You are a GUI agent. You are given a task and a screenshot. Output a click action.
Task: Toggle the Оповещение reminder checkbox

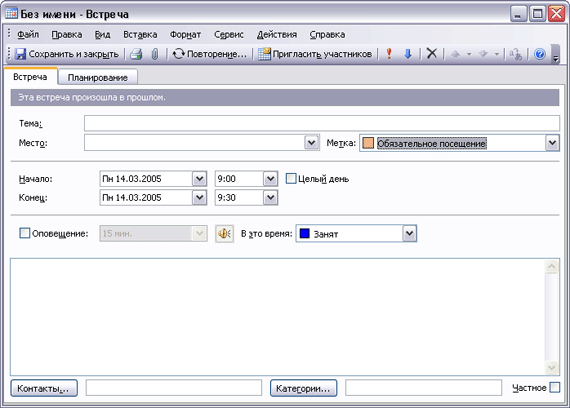tap(24, 233)
